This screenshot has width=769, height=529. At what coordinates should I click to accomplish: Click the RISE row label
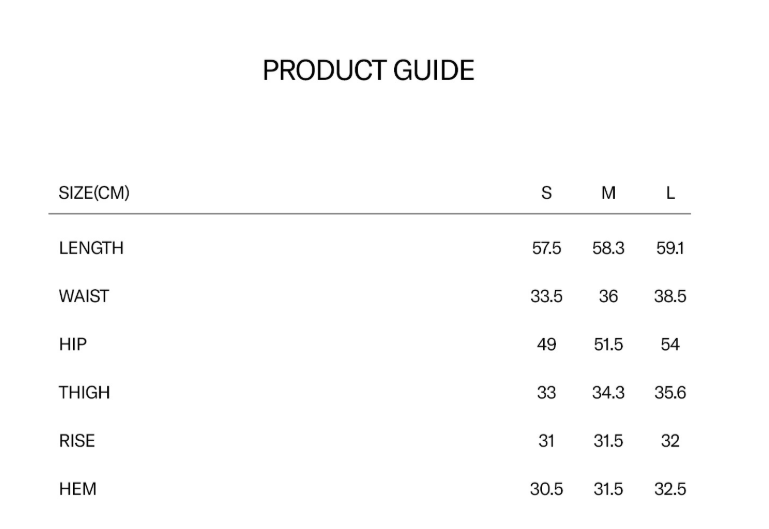pyautogui.click(x=77, y=441)
